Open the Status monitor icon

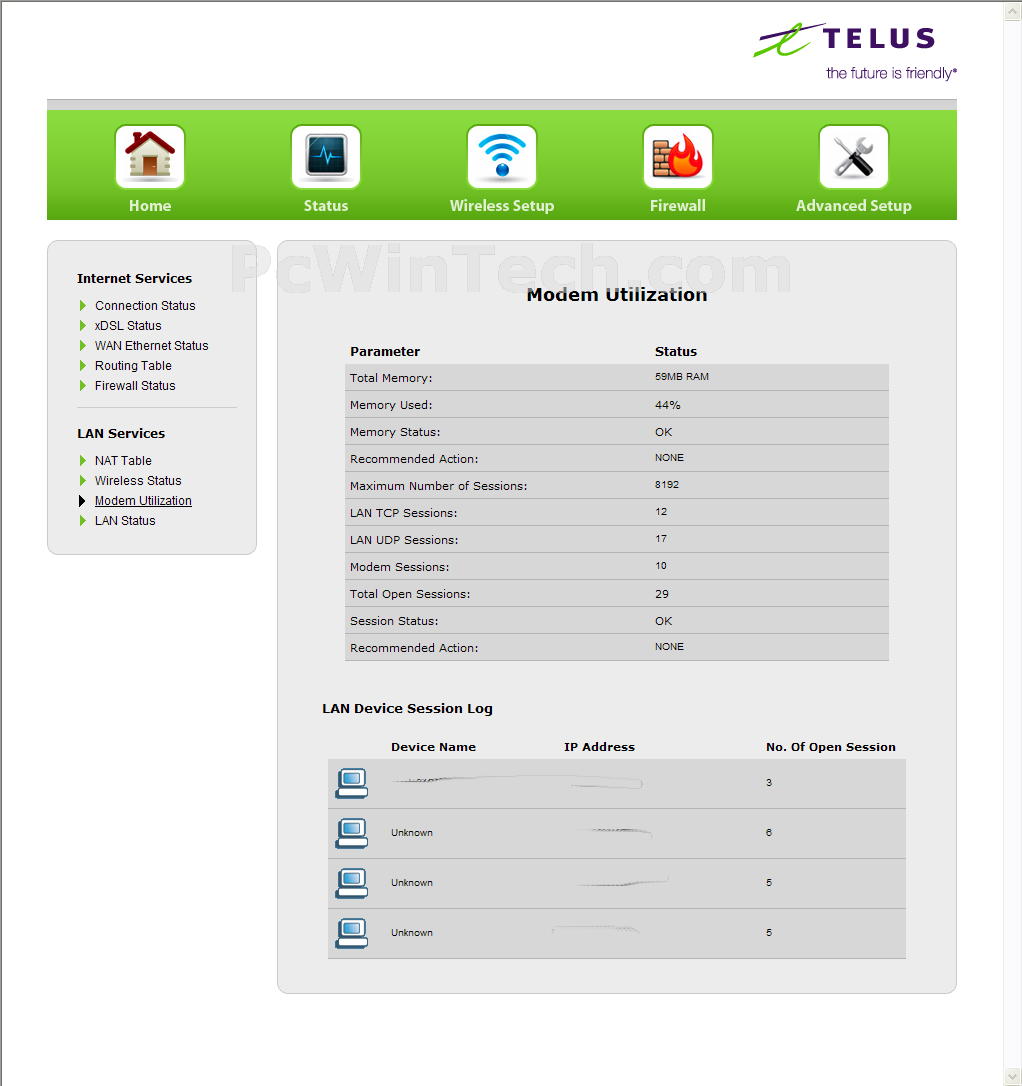click(x=326, y=157)
